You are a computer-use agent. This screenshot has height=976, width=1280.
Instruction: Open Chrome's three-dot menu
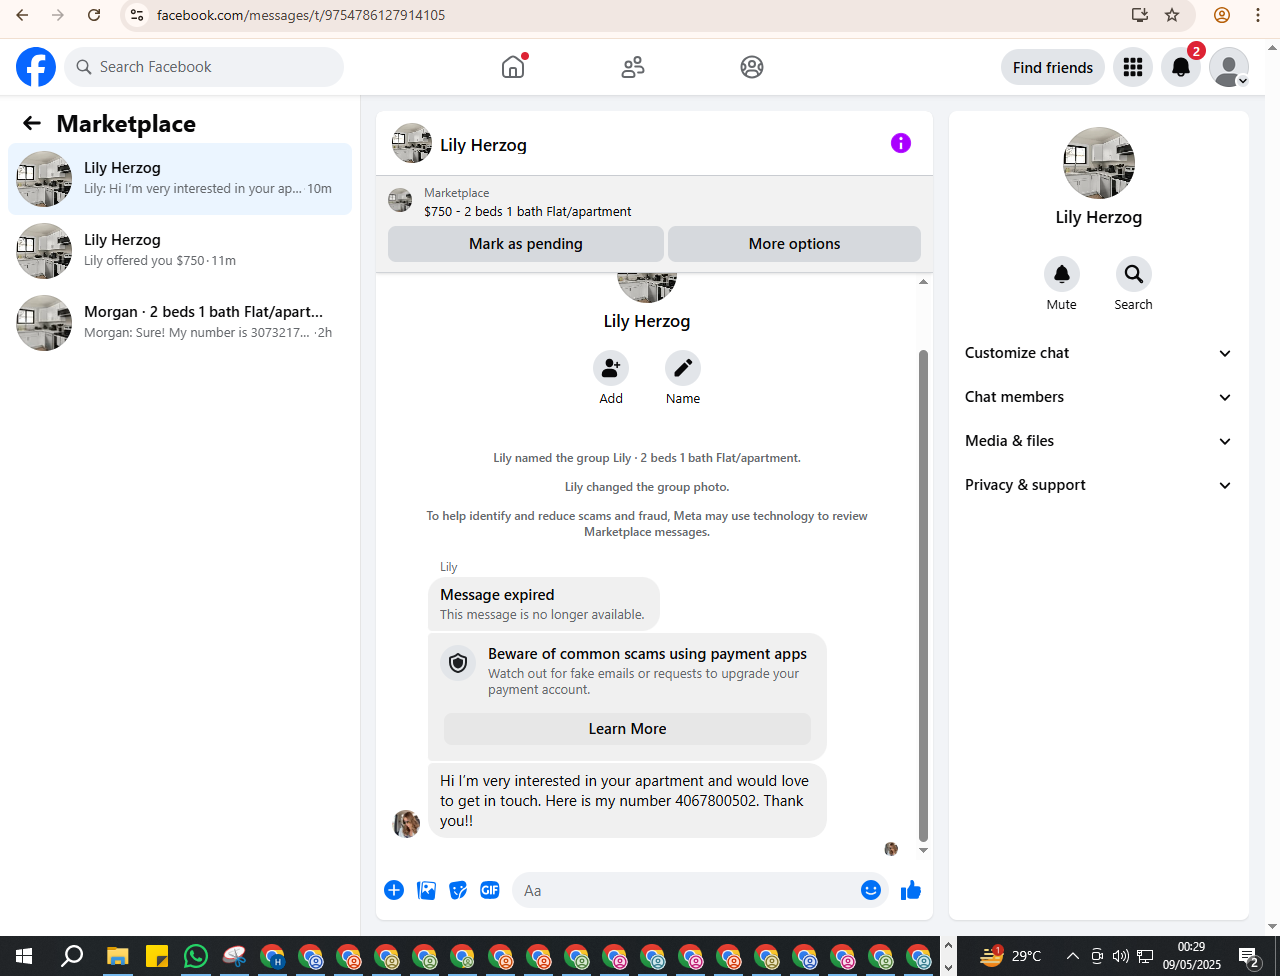click(x=1258, y=15)
